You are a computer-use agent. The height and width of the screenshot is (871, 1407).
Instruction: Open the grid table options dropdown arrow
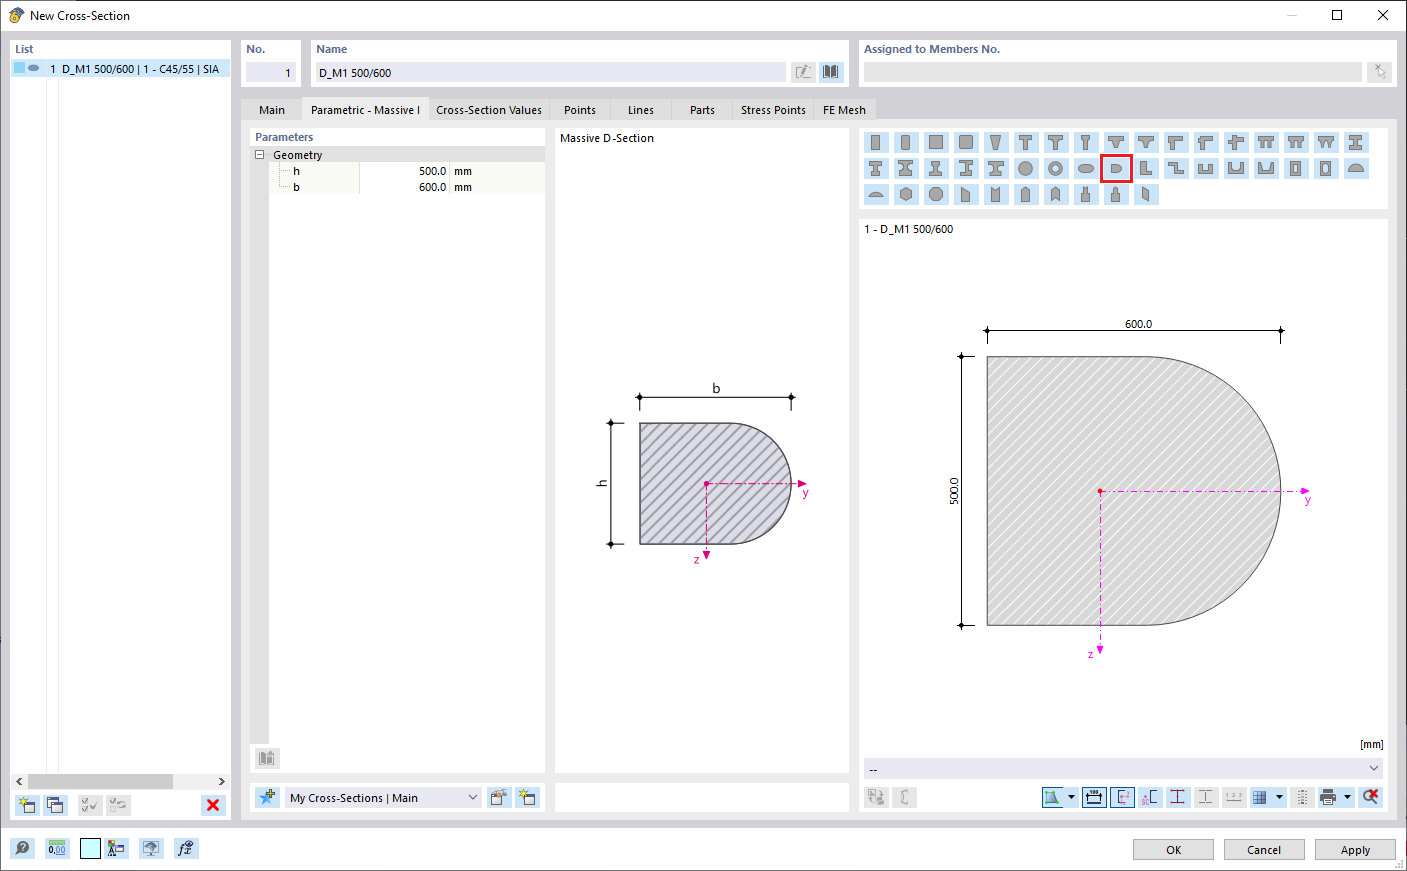pyautogui.click(x=1279, y=797)
